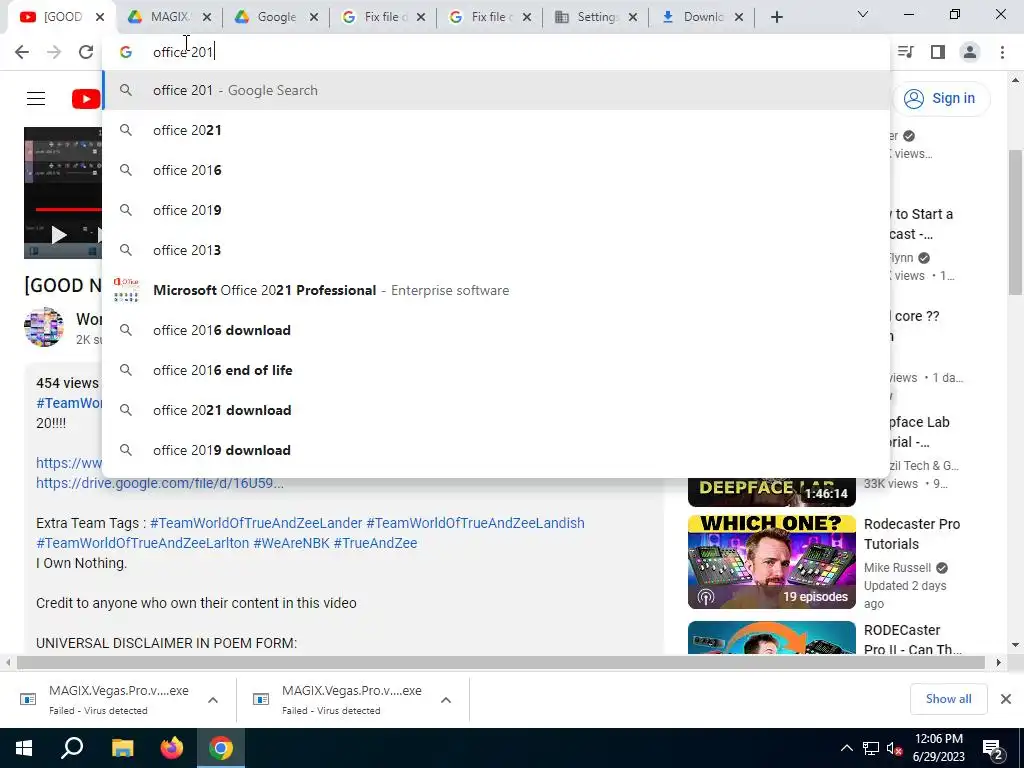Reload the page with refresh icon
The height and width of the screenshot is (768, 1024).
[x=86, y=52]
